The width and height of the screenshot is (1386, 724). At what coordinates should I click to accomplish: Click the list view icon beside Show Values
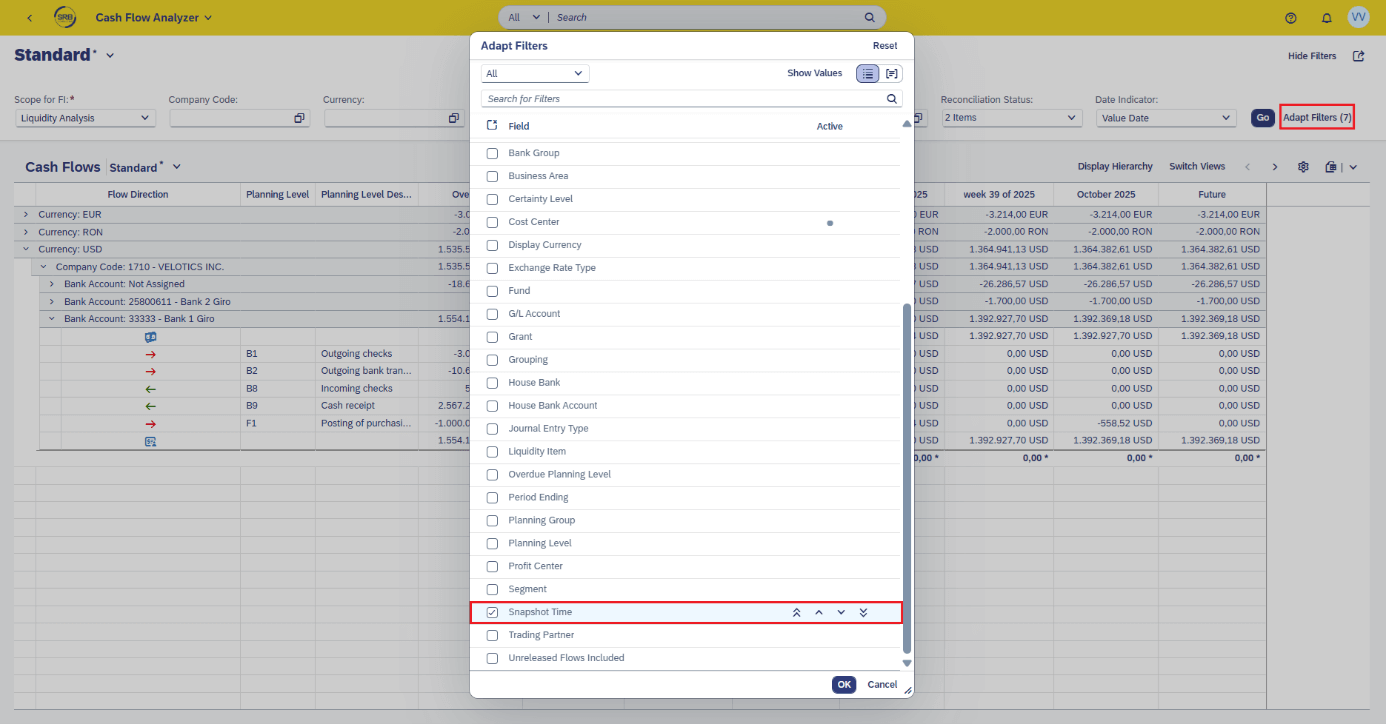point(867,74)
